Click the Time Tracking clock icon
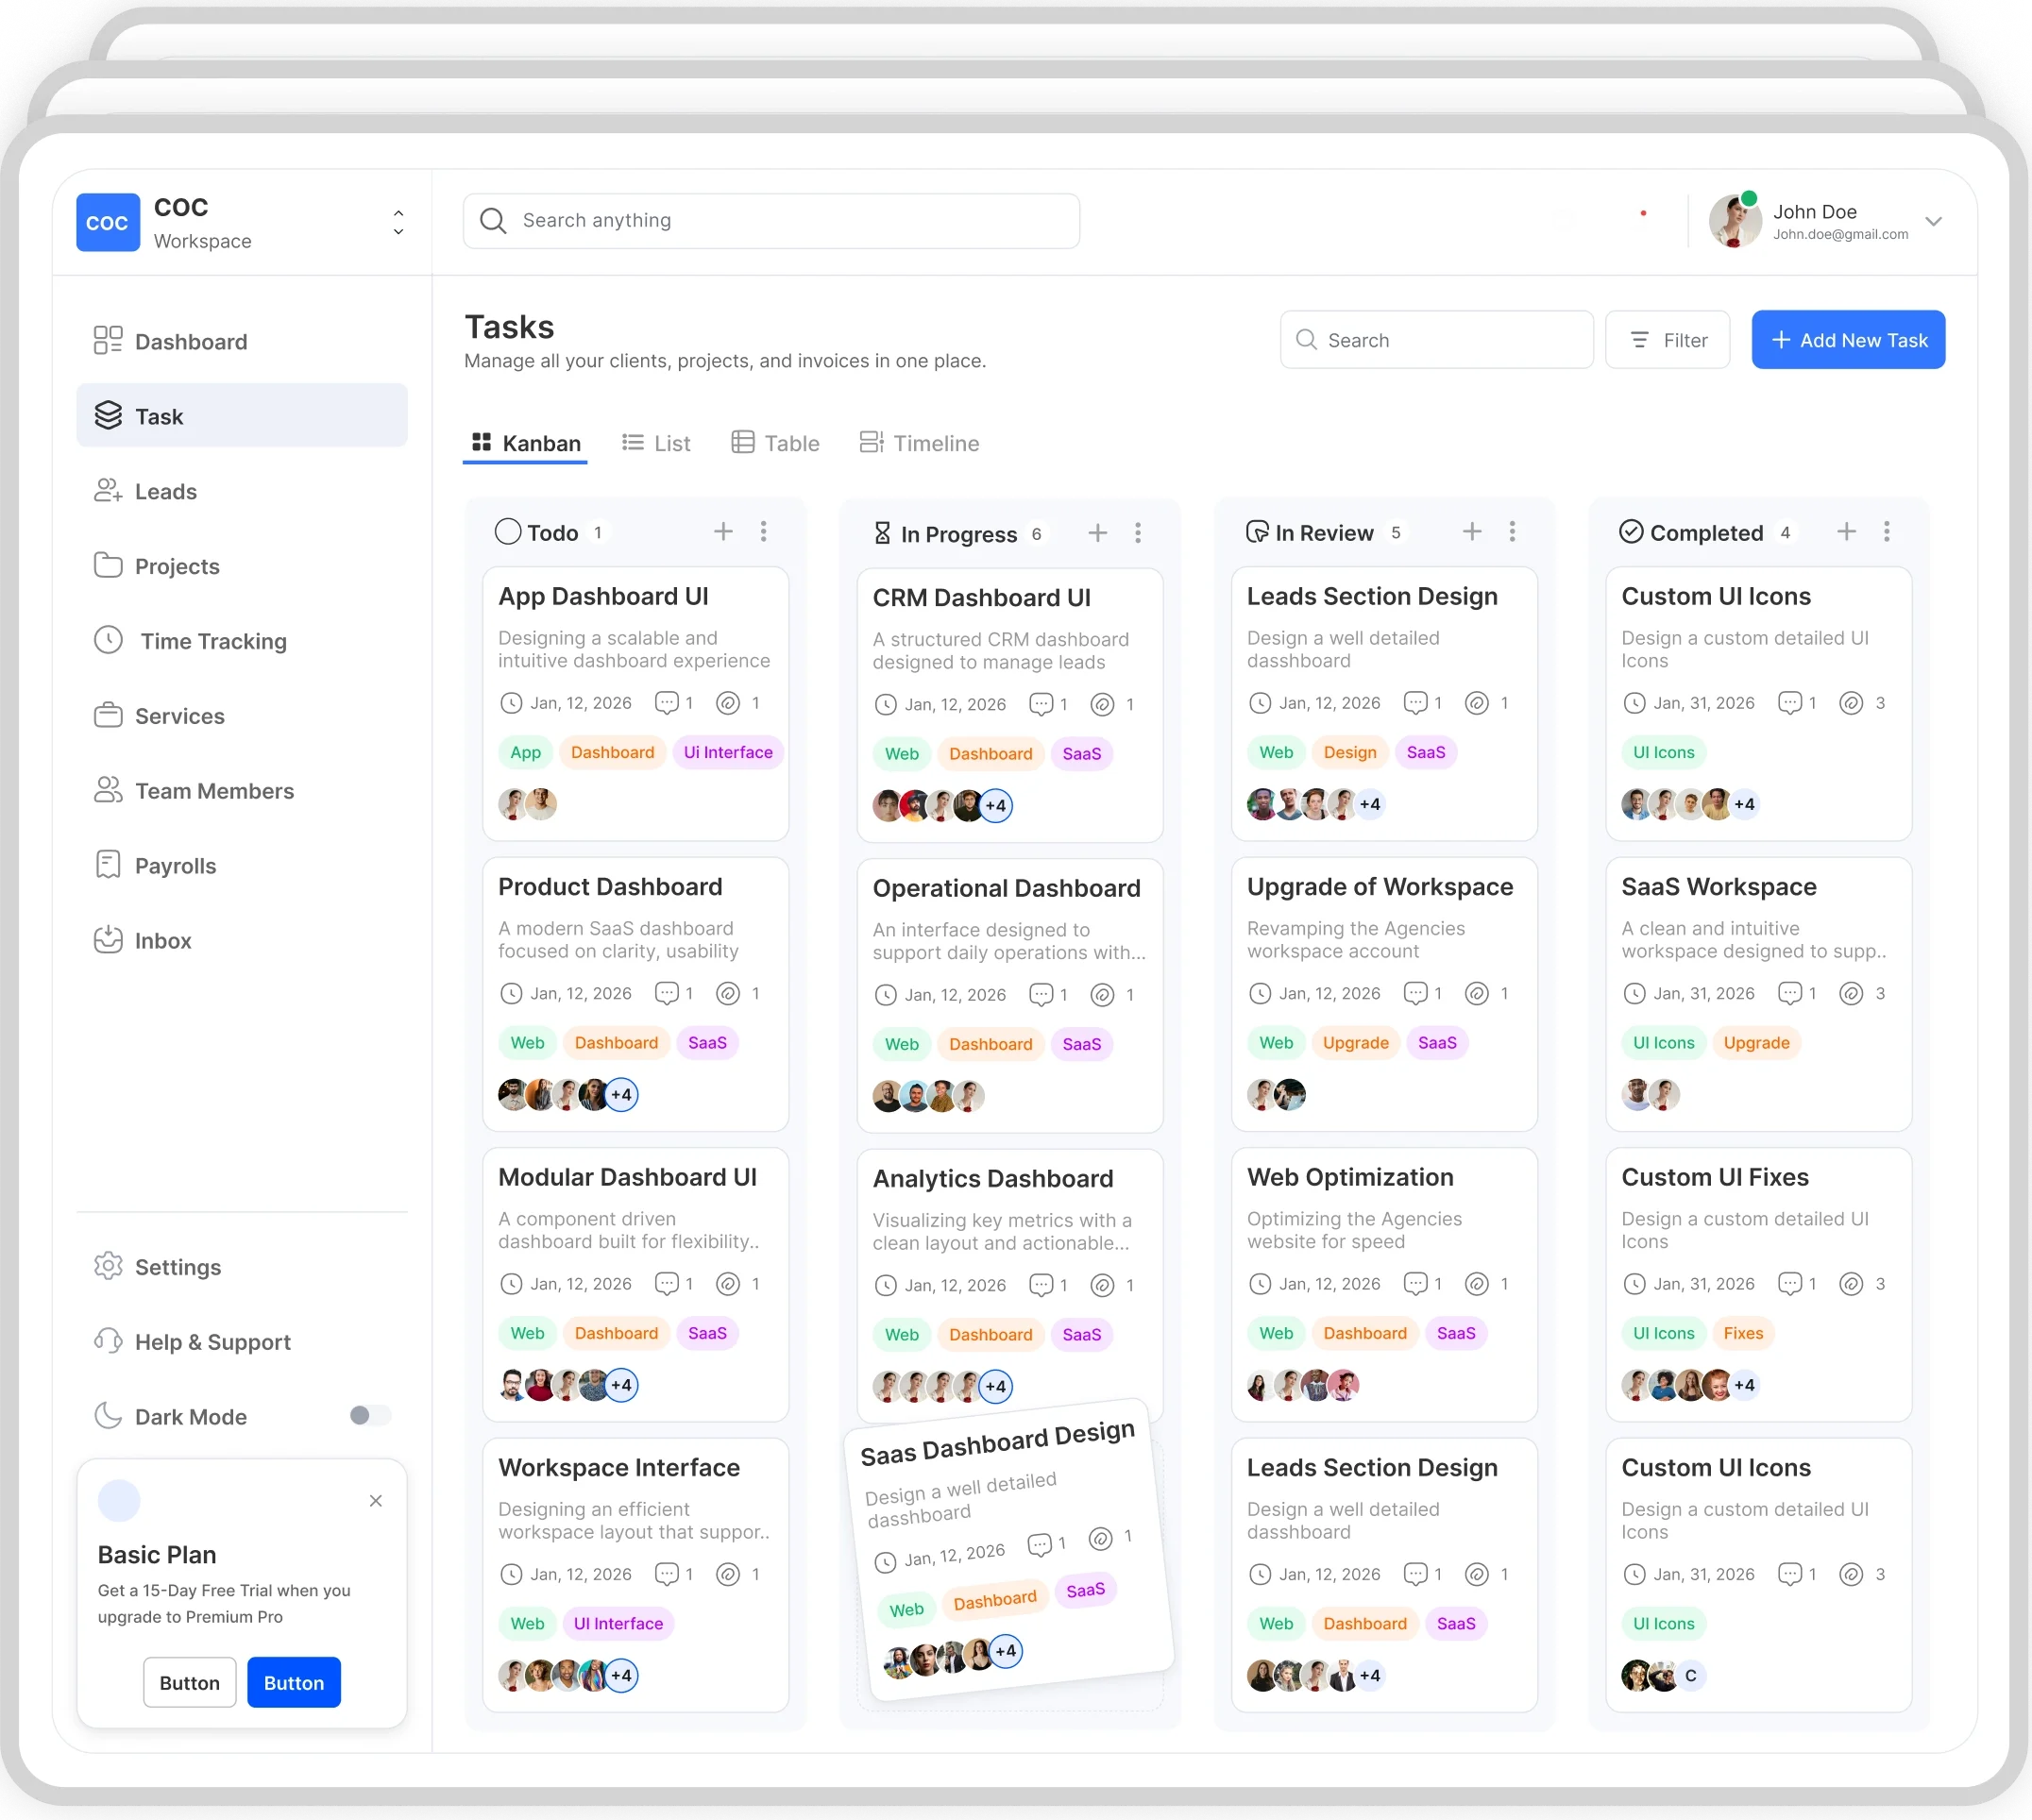2032x1820 pixels. pyautogui.click(x=108, y=640)
